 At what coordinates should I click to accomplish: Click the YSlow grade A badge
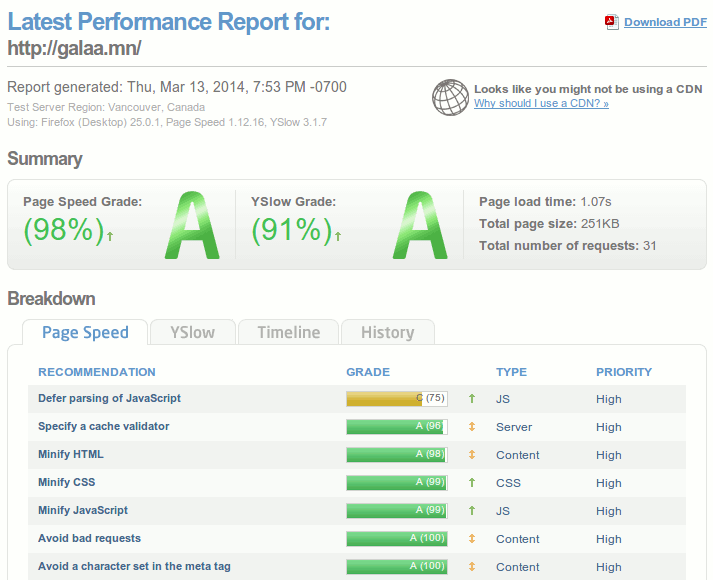click(x=419, y=226)
